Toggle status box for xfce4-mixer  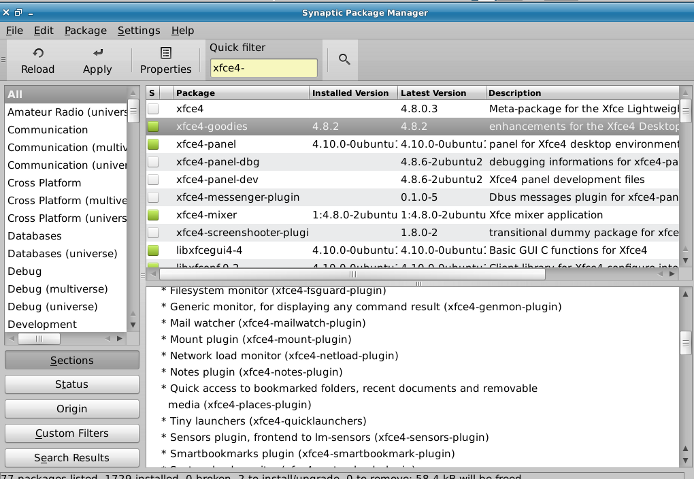coord(153,215)
